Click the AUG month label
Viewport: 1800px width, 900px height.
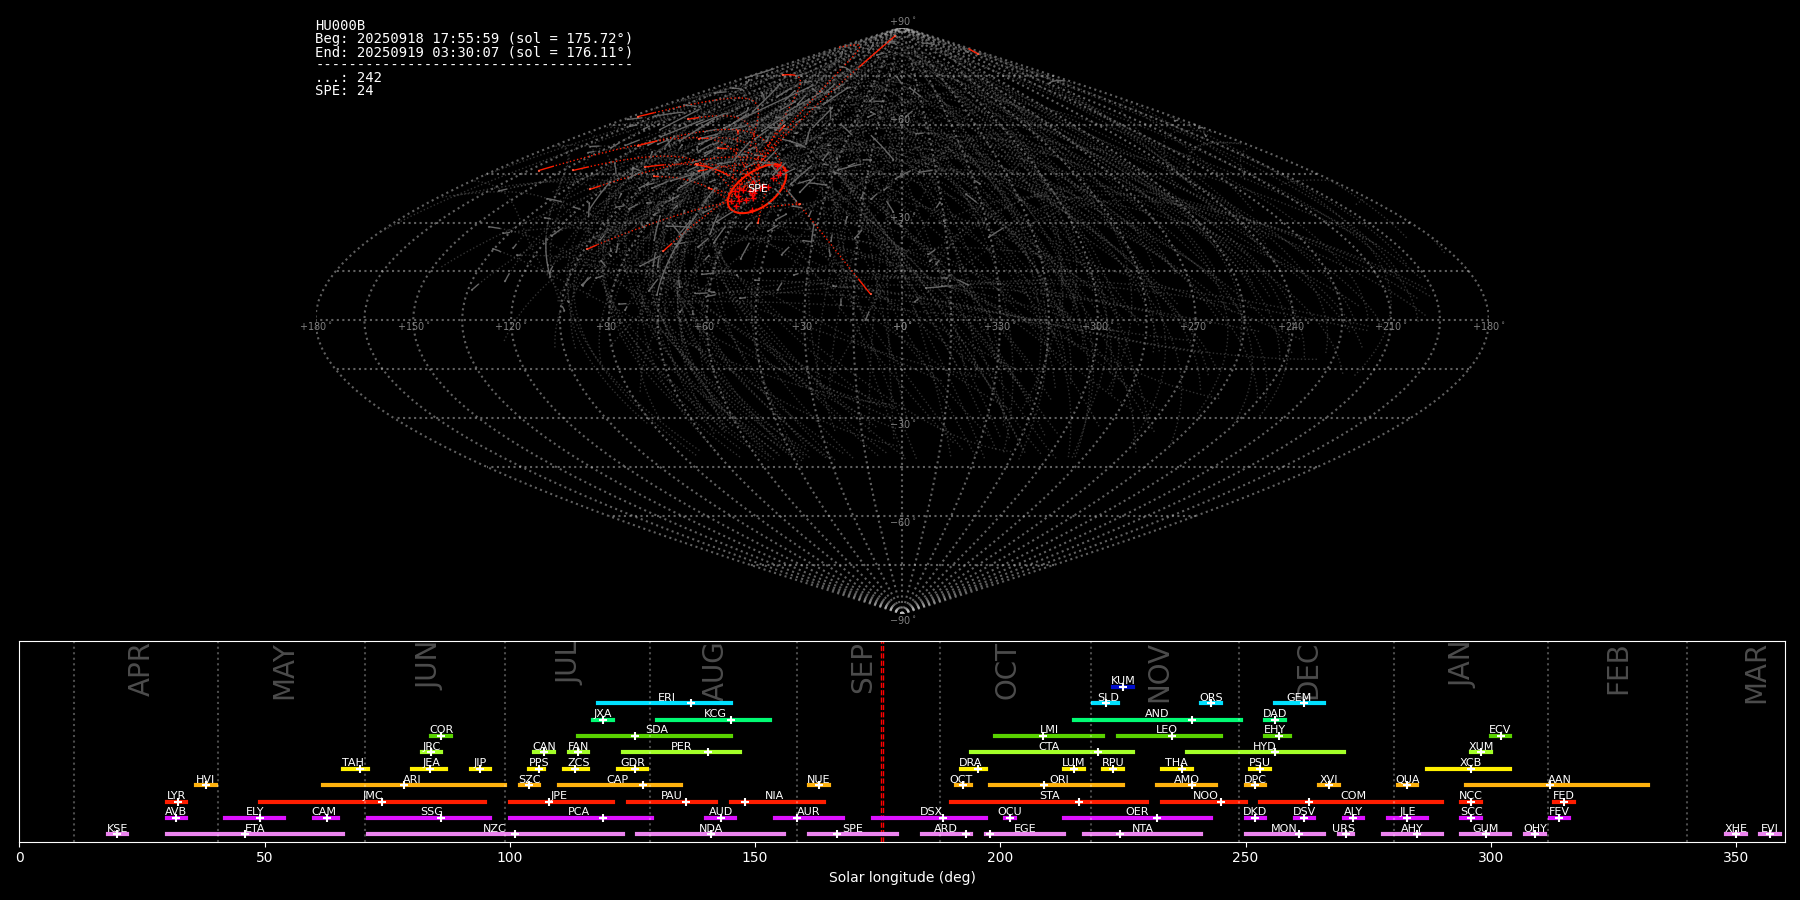(x=713, y=671)
